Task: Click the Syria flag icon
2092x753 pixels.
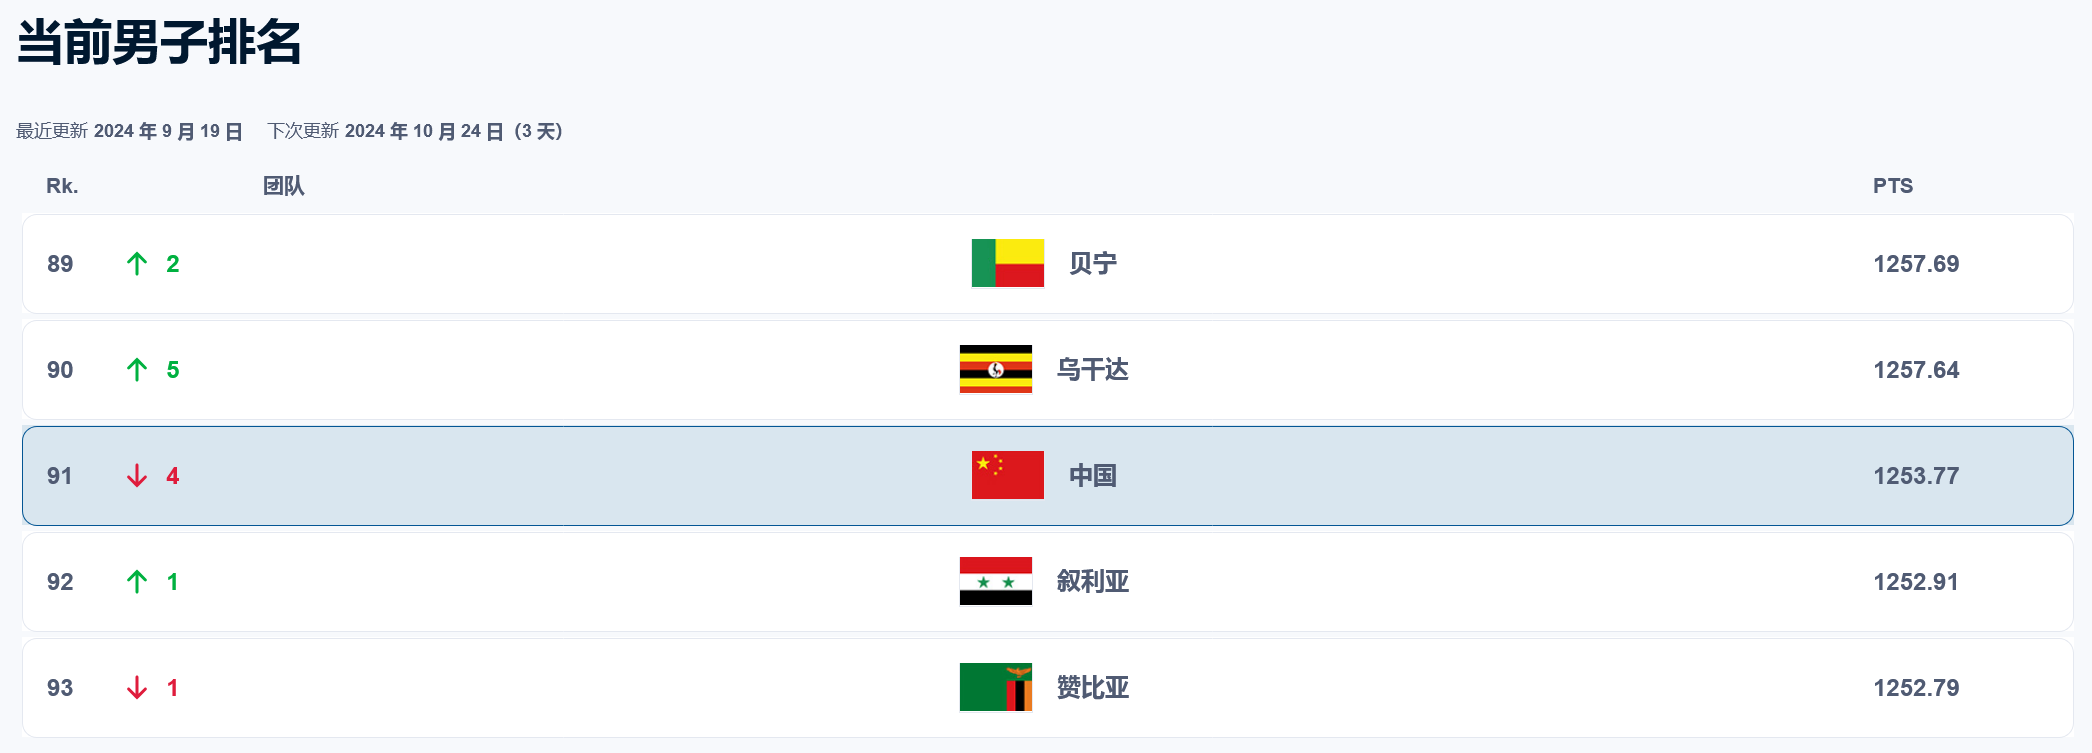Action: pos(995,581)
